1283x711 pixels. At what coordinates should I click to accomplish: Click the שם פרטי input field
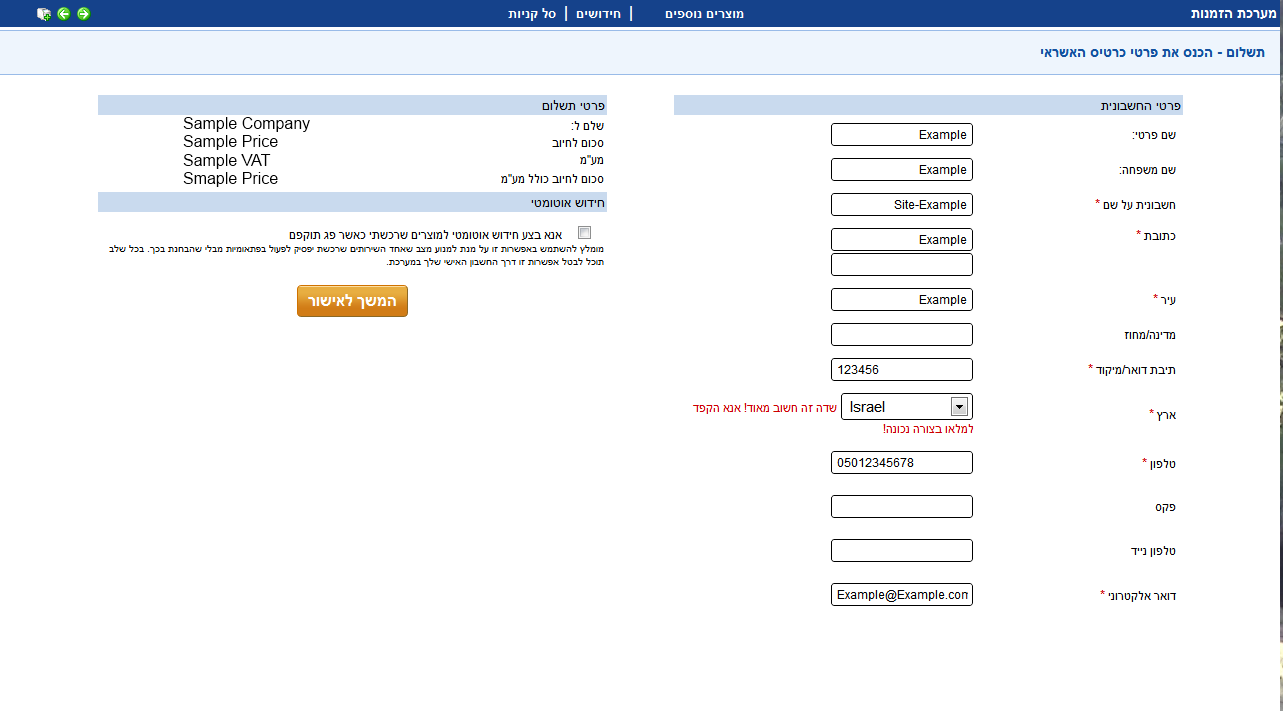coord(901,135)
